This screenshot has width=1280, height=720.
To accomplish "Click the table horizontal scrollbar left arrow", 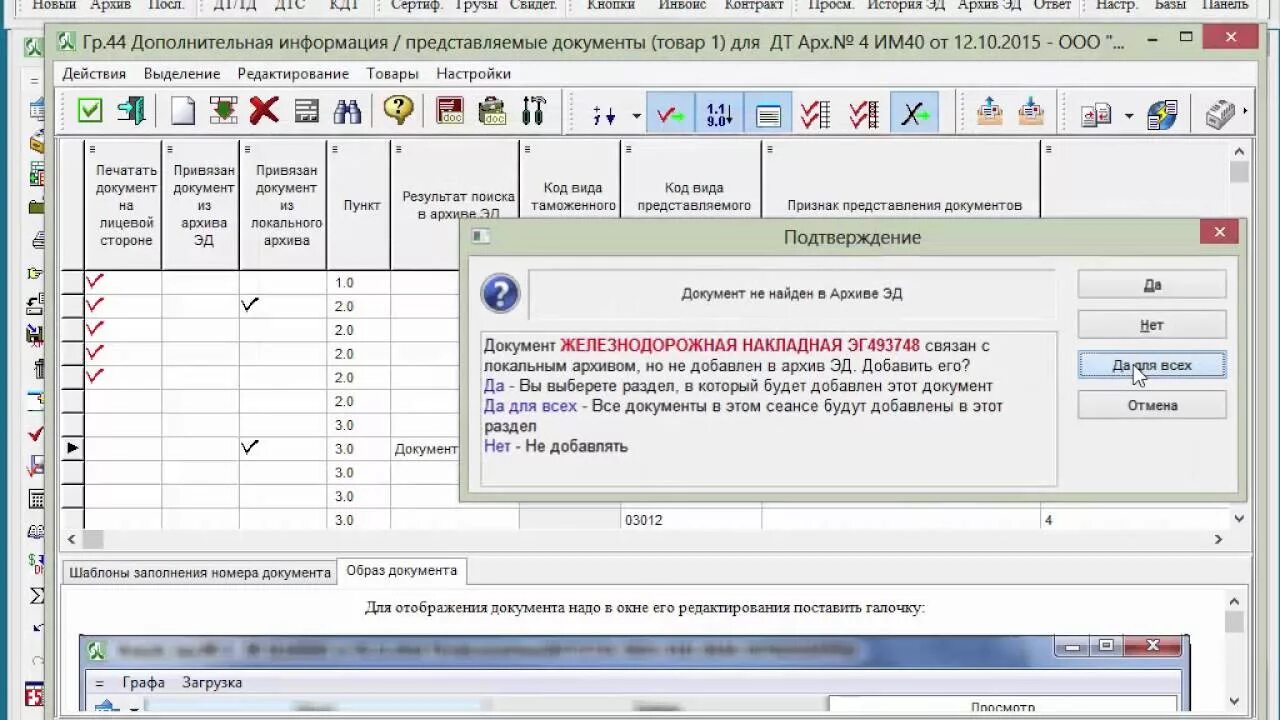I will pos(70,539).
